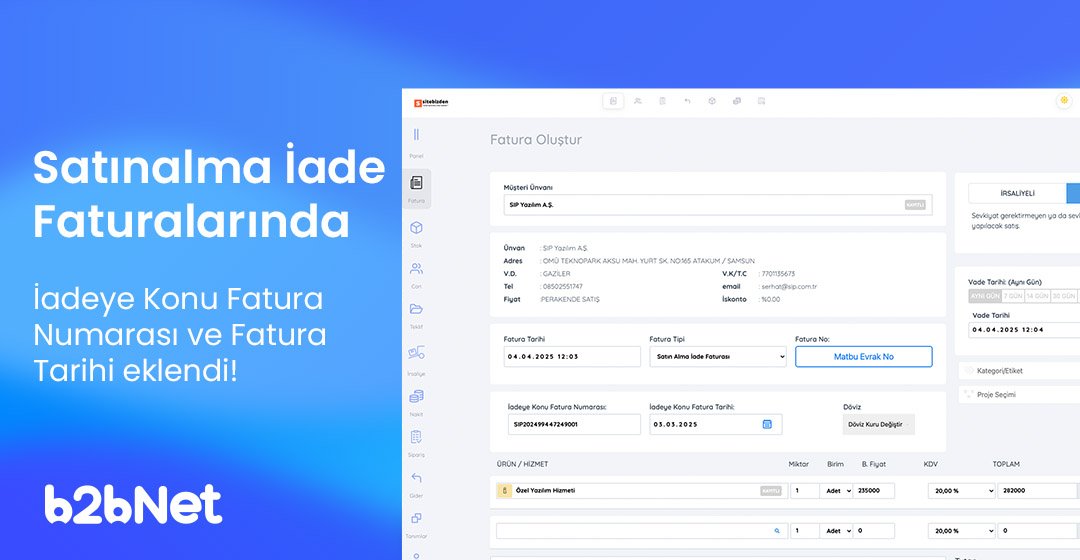
Task: Click the Fatura Tarihi date field
Action: (x=572, y=357)
